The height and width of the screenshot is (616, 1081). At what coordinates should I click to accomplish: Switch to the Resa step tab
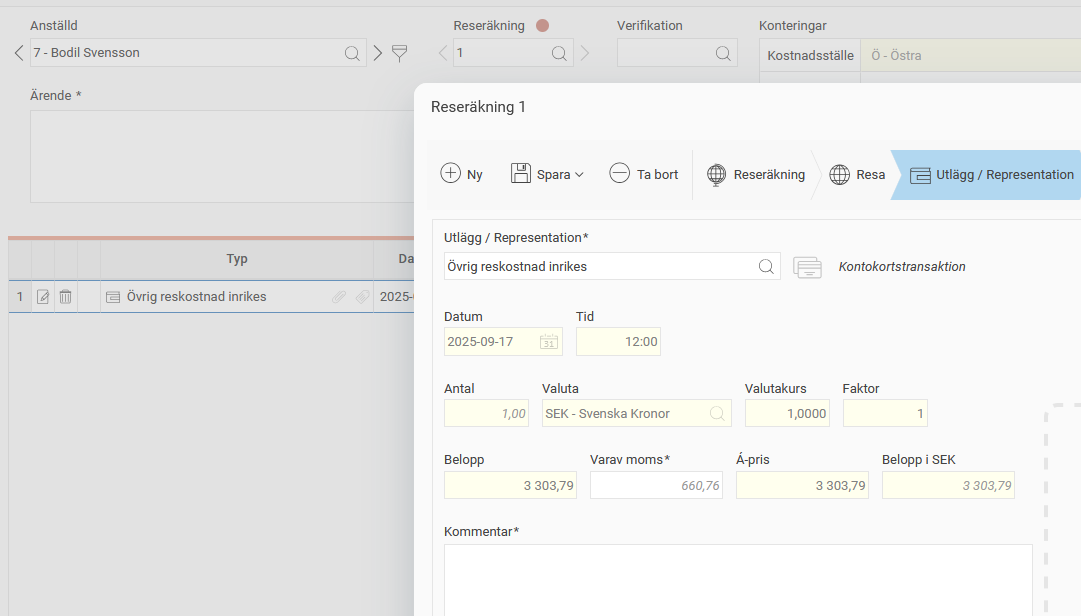[857, 175]
